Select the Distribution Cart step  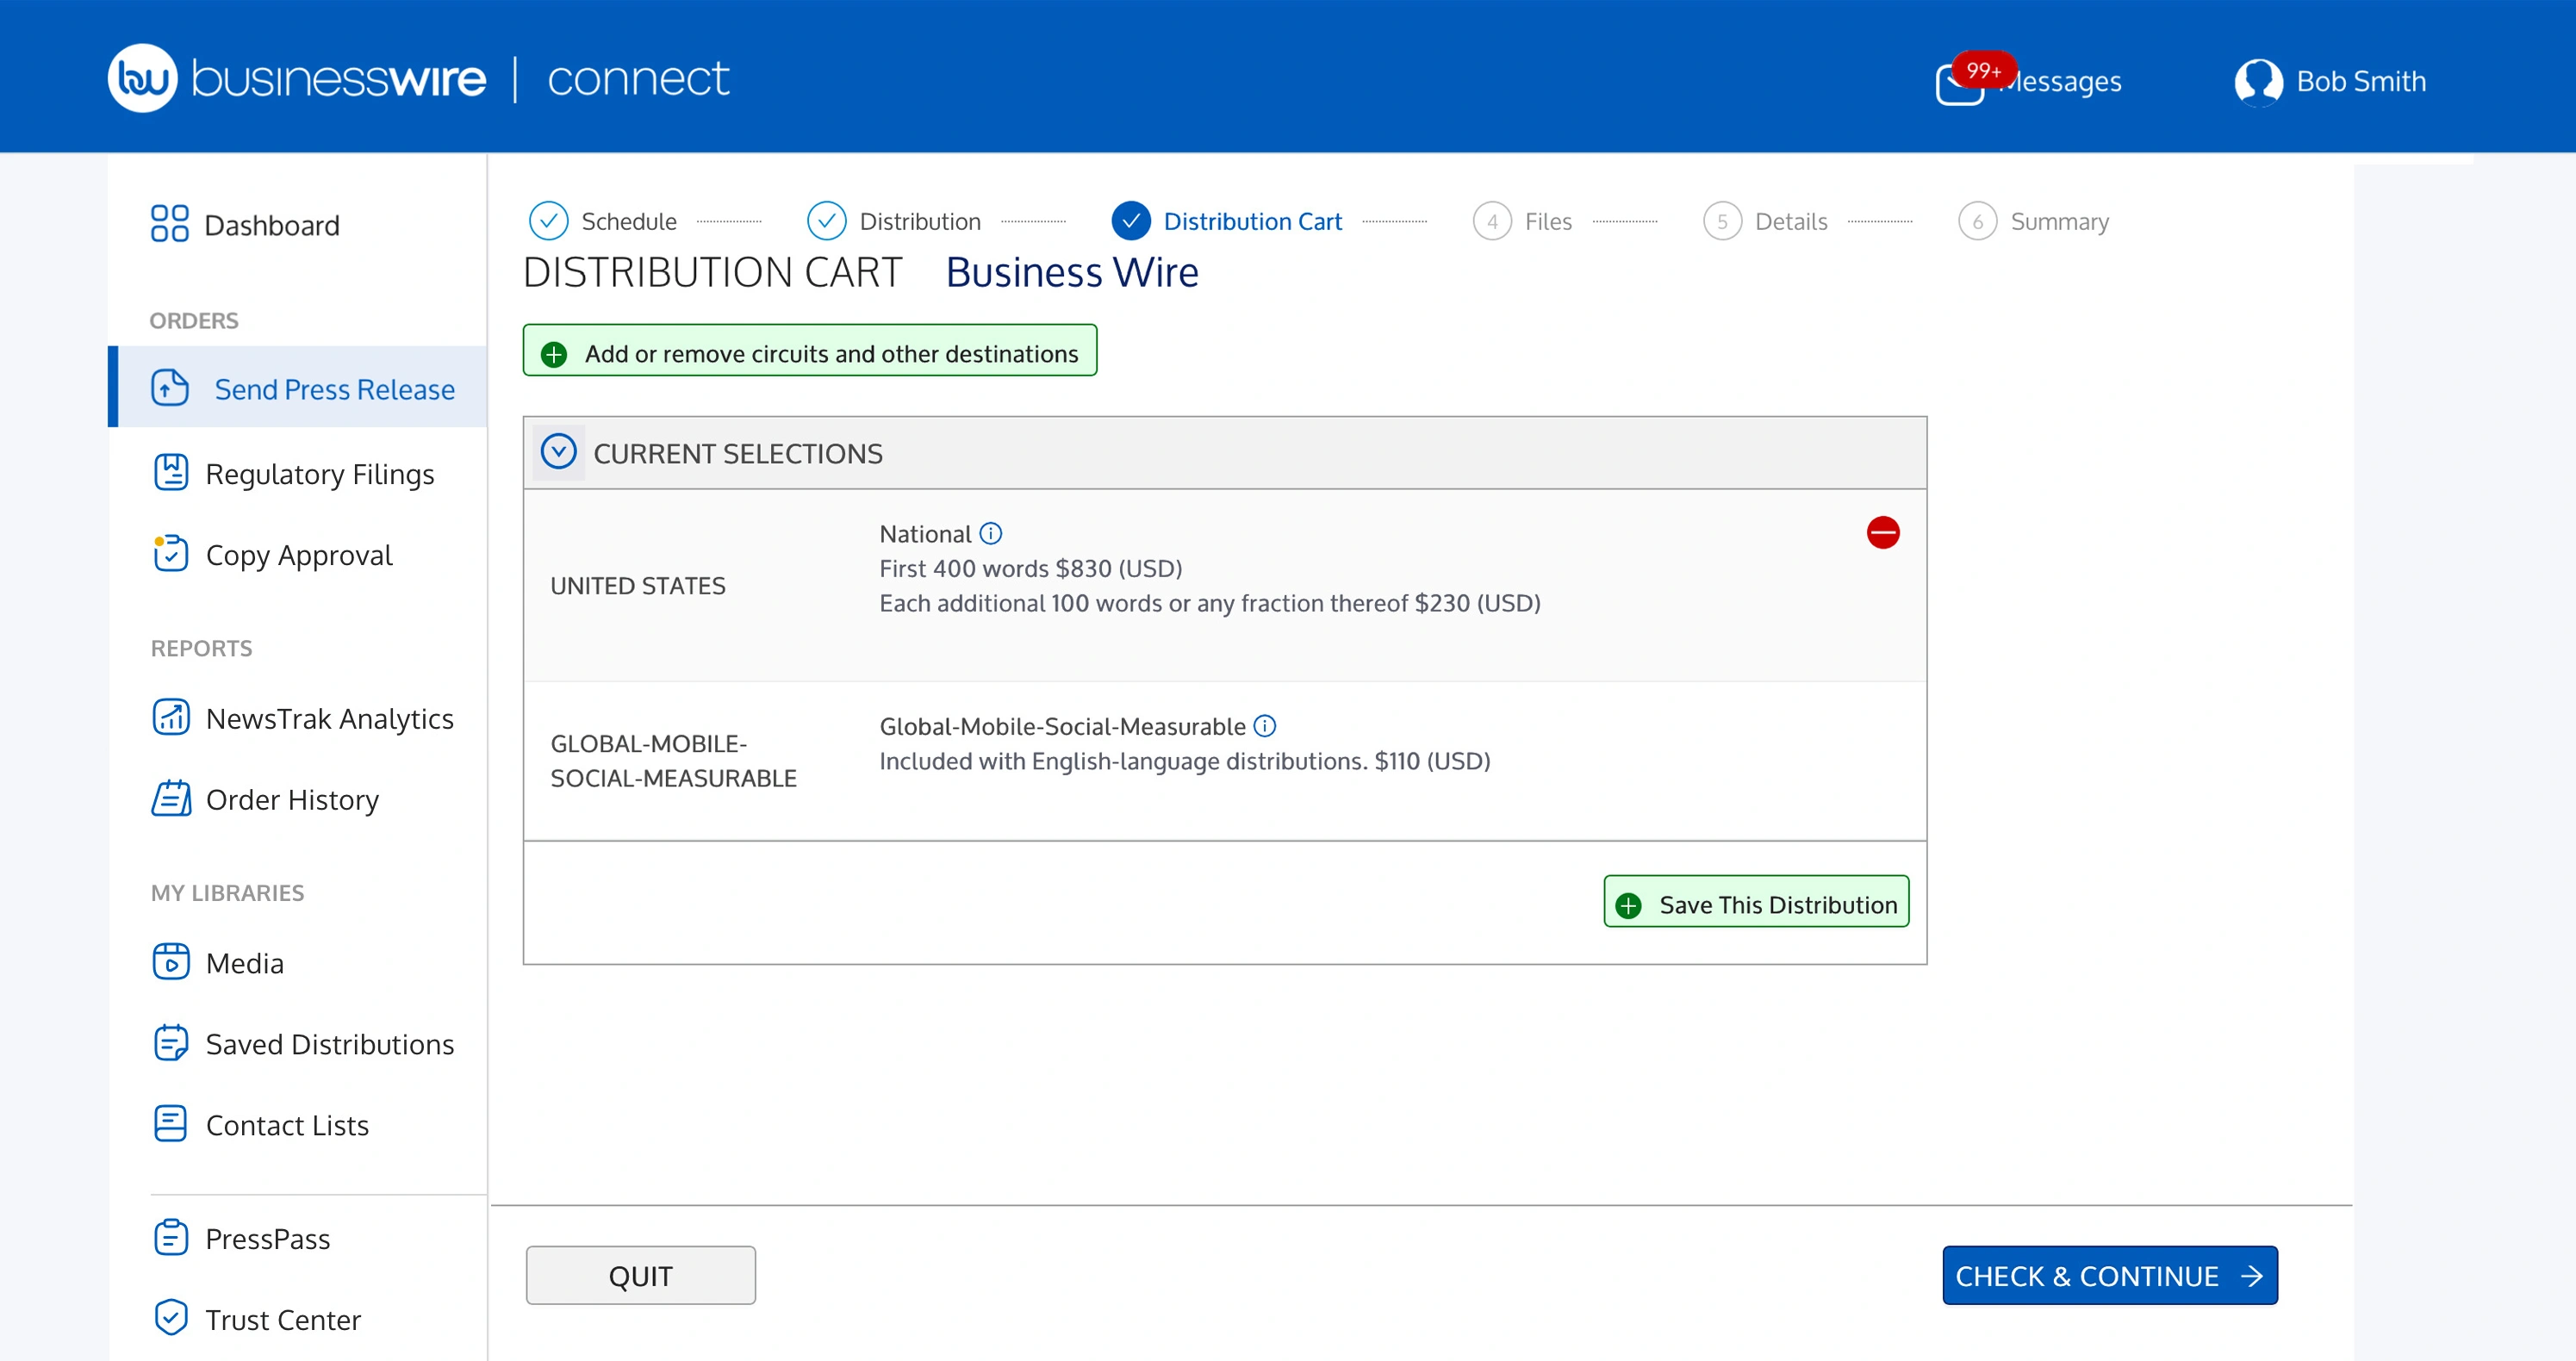(1226, 221)
